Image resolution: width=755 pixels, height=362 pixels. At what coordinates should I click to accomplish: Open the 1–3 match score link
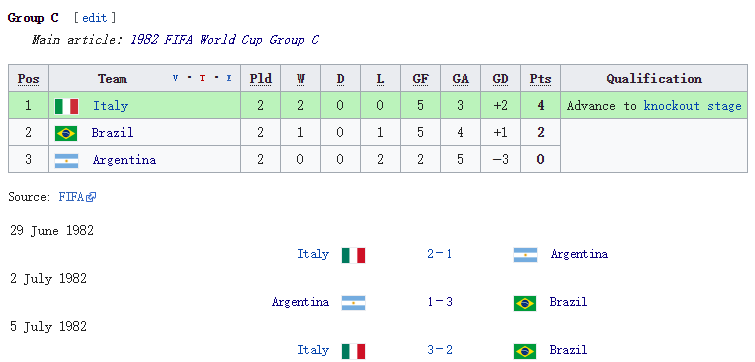pyautogui.click(x=440, y=302)
